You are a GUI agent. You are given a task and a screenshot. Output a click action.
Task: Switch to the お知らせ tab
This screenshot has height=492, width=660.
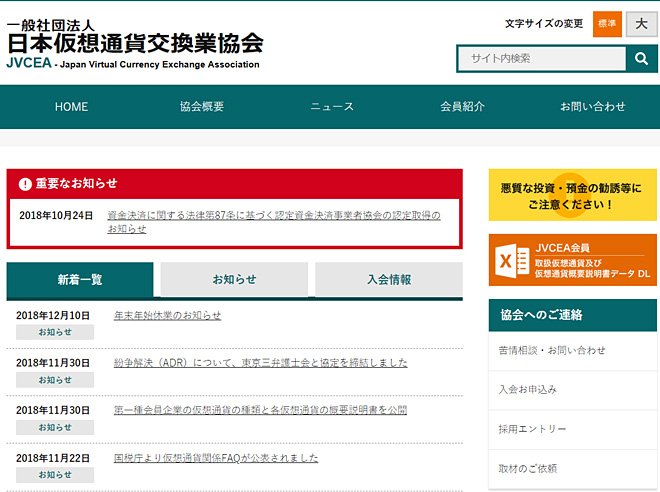[234, 279]
